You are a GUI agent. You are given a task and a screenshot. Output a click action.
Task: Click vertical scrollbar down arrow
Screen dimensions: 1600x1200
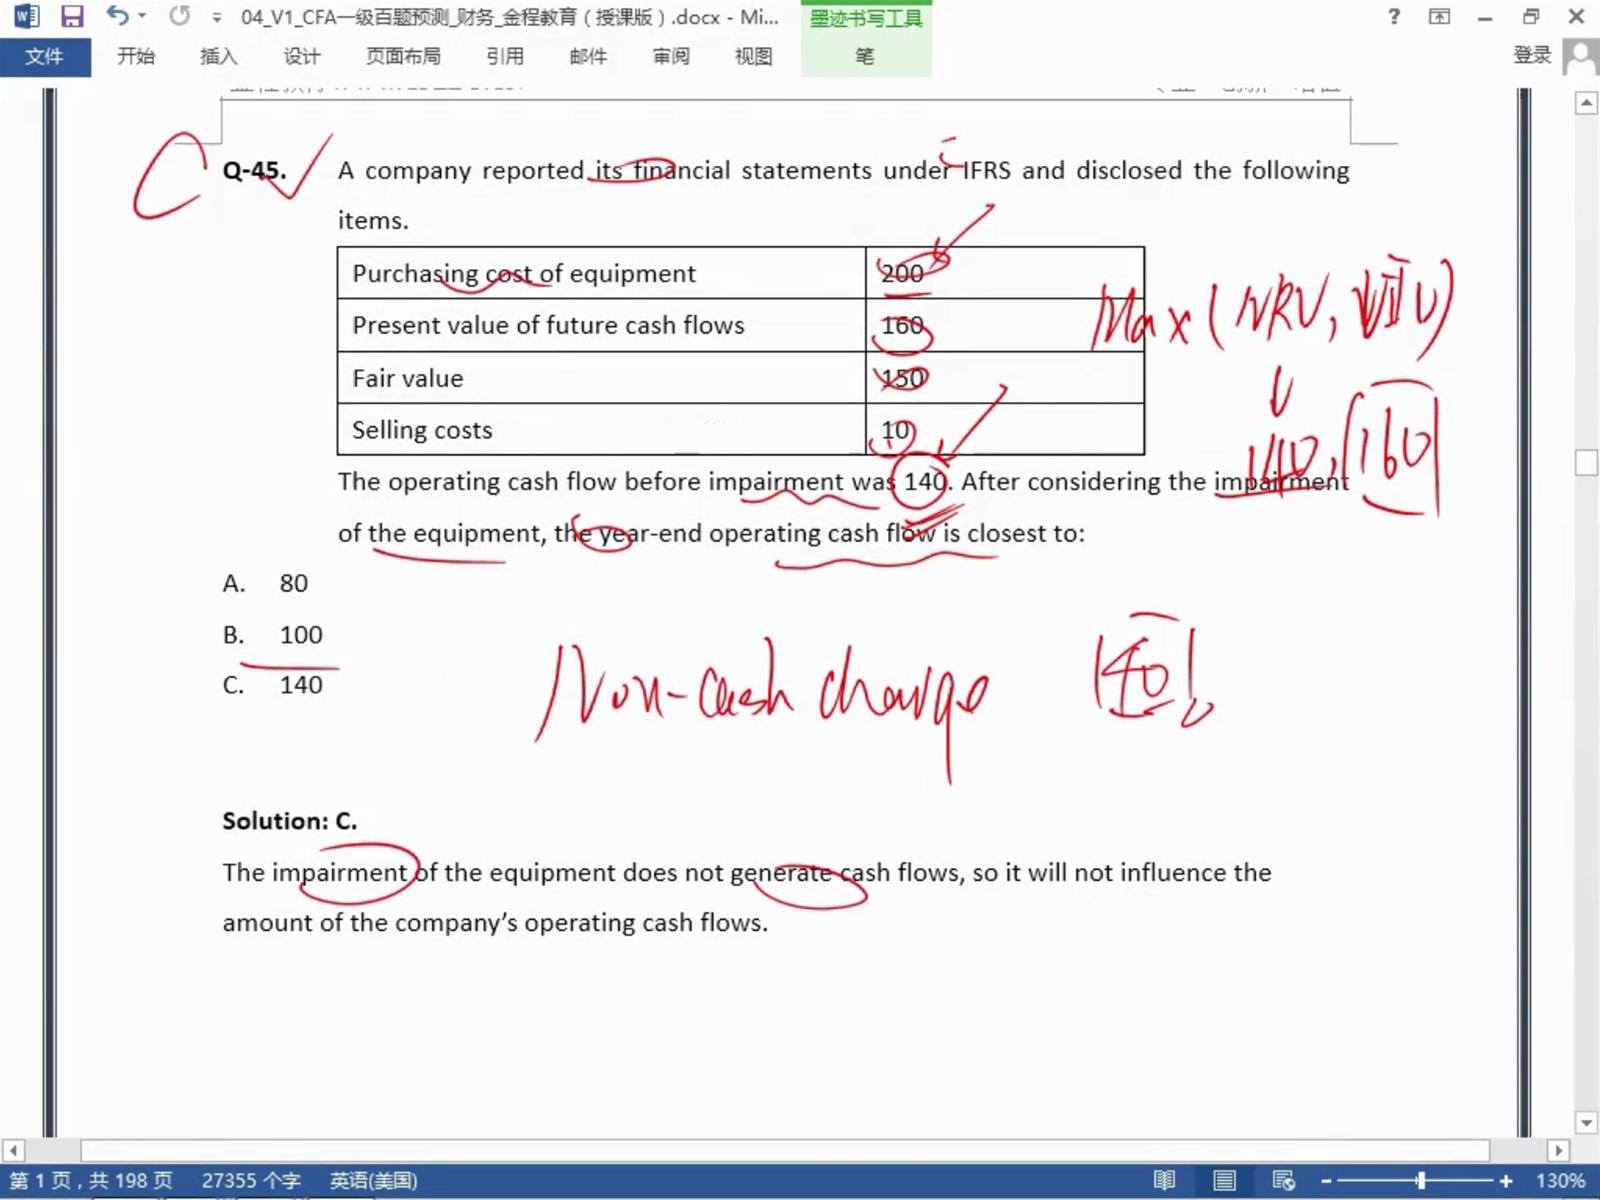tap(1586, 1123)
